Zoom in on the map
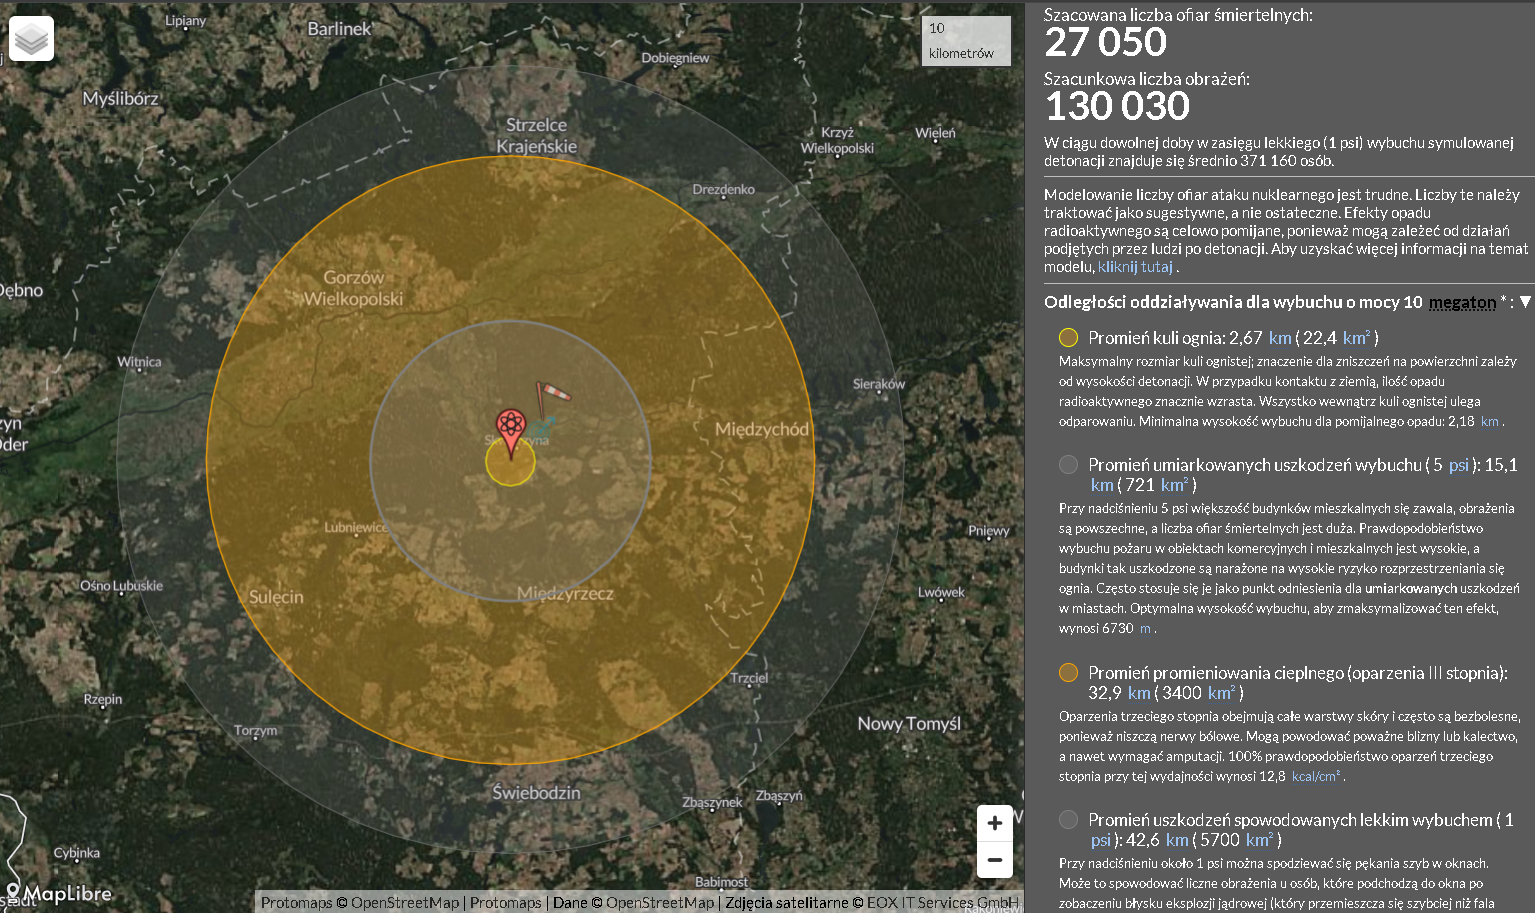The image size is (1535, 913). point(994,823)
